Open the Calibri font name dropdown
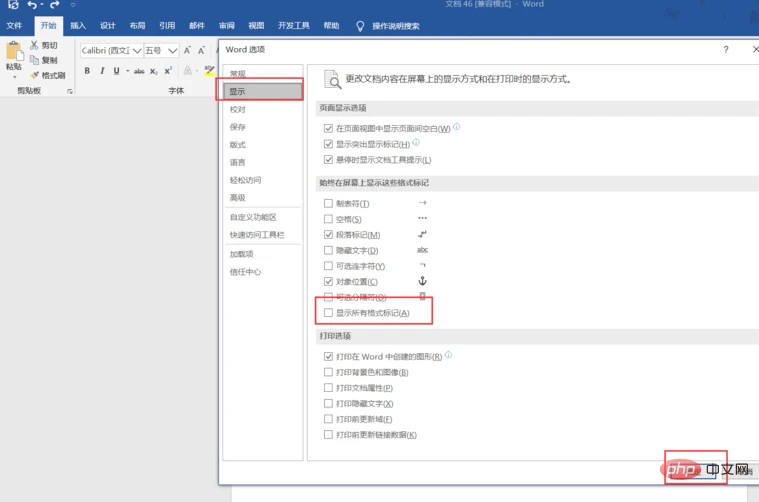The height and width of the screenshot is (502, 759). coord(137,50)
